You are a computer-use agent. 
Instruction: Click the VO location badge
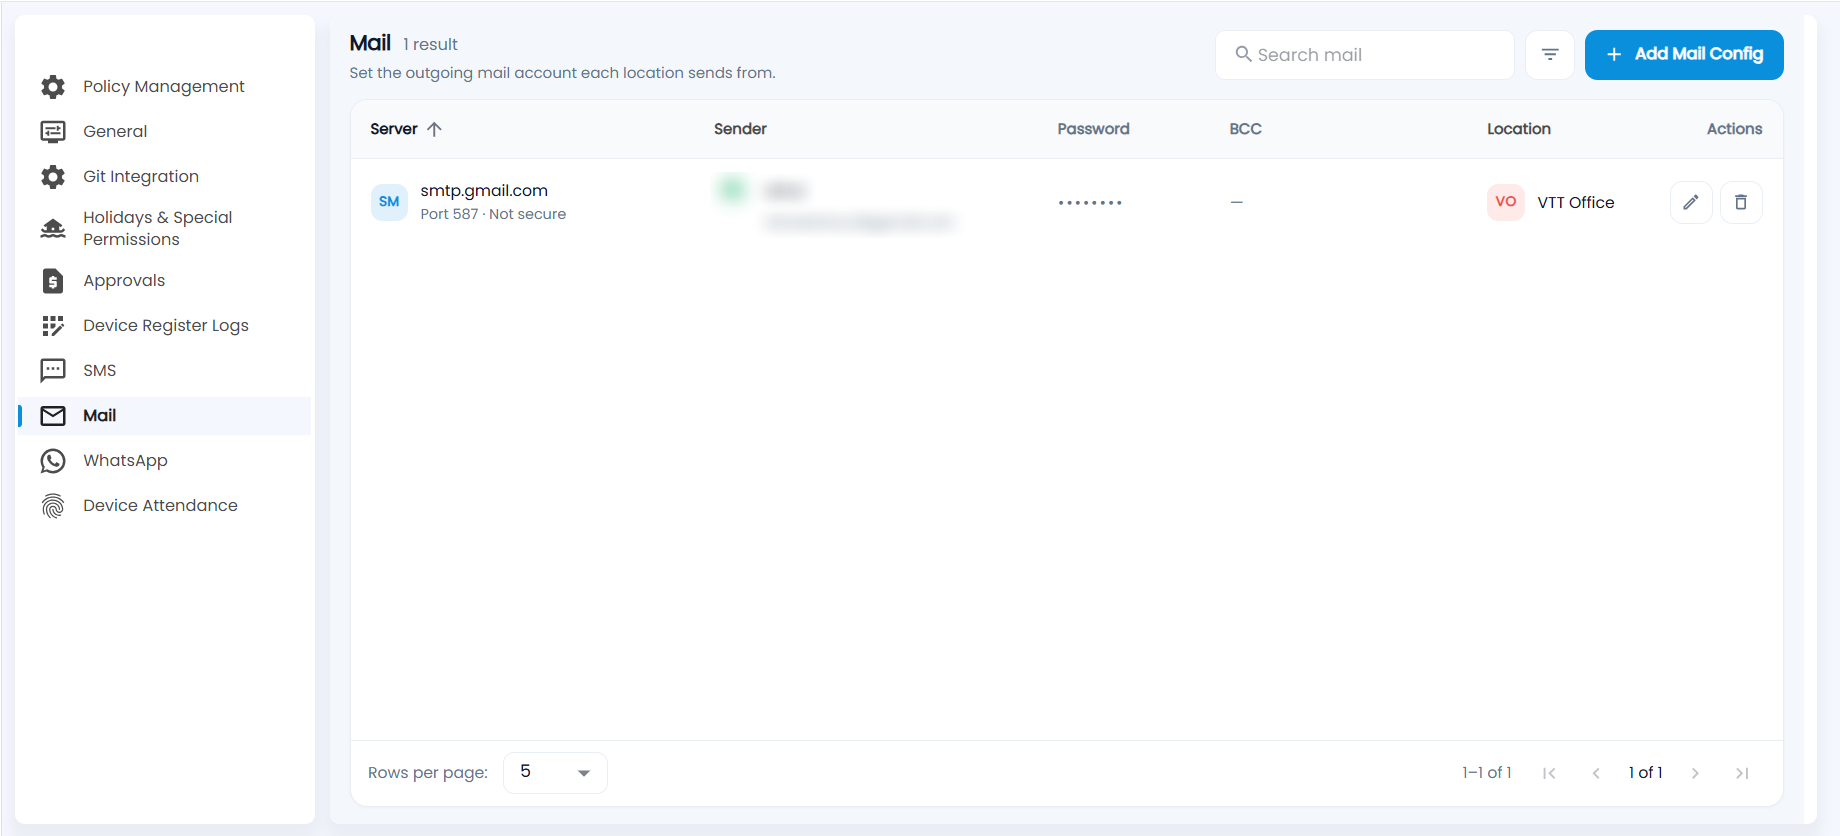pos(1506,202)
